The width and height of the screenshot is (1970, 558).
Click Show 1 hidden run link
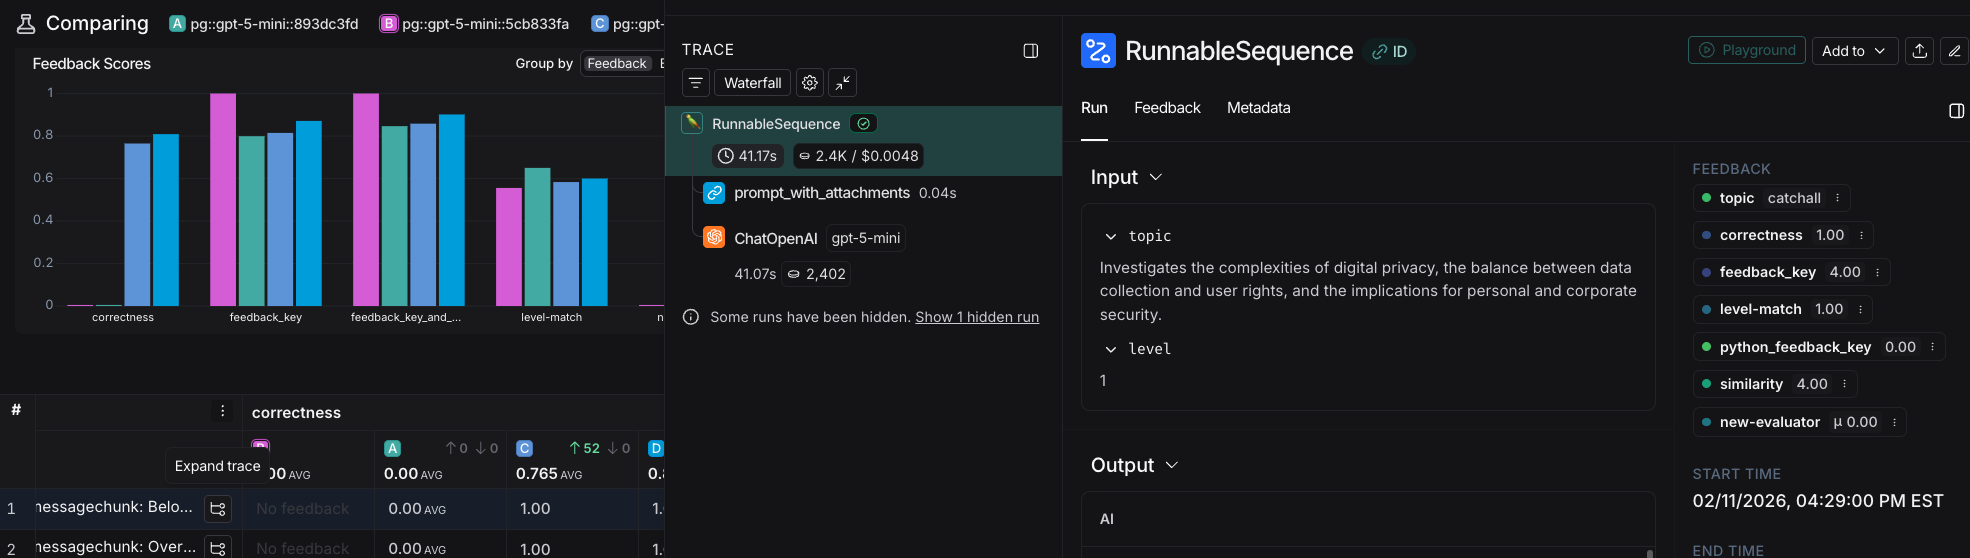[977, 317]
